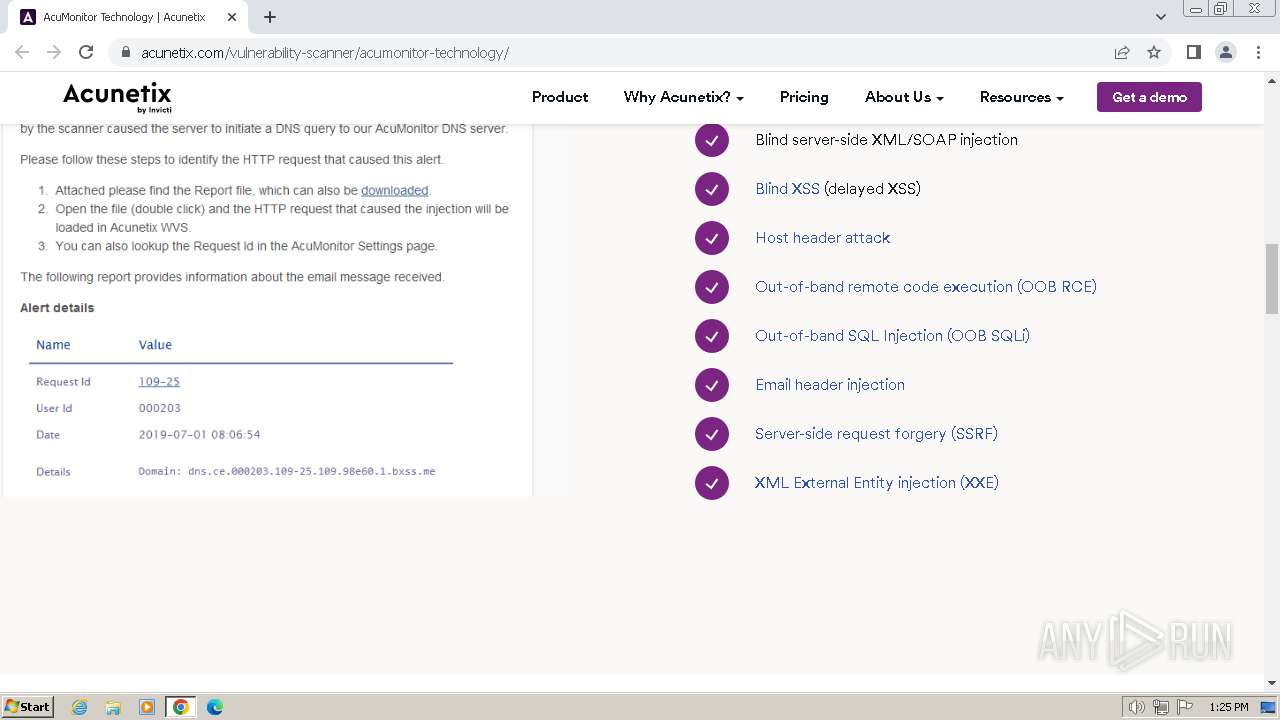1280x720 pixels.
Task: Click the Acunetix by Invicti logo
Action: click(117, 97)
